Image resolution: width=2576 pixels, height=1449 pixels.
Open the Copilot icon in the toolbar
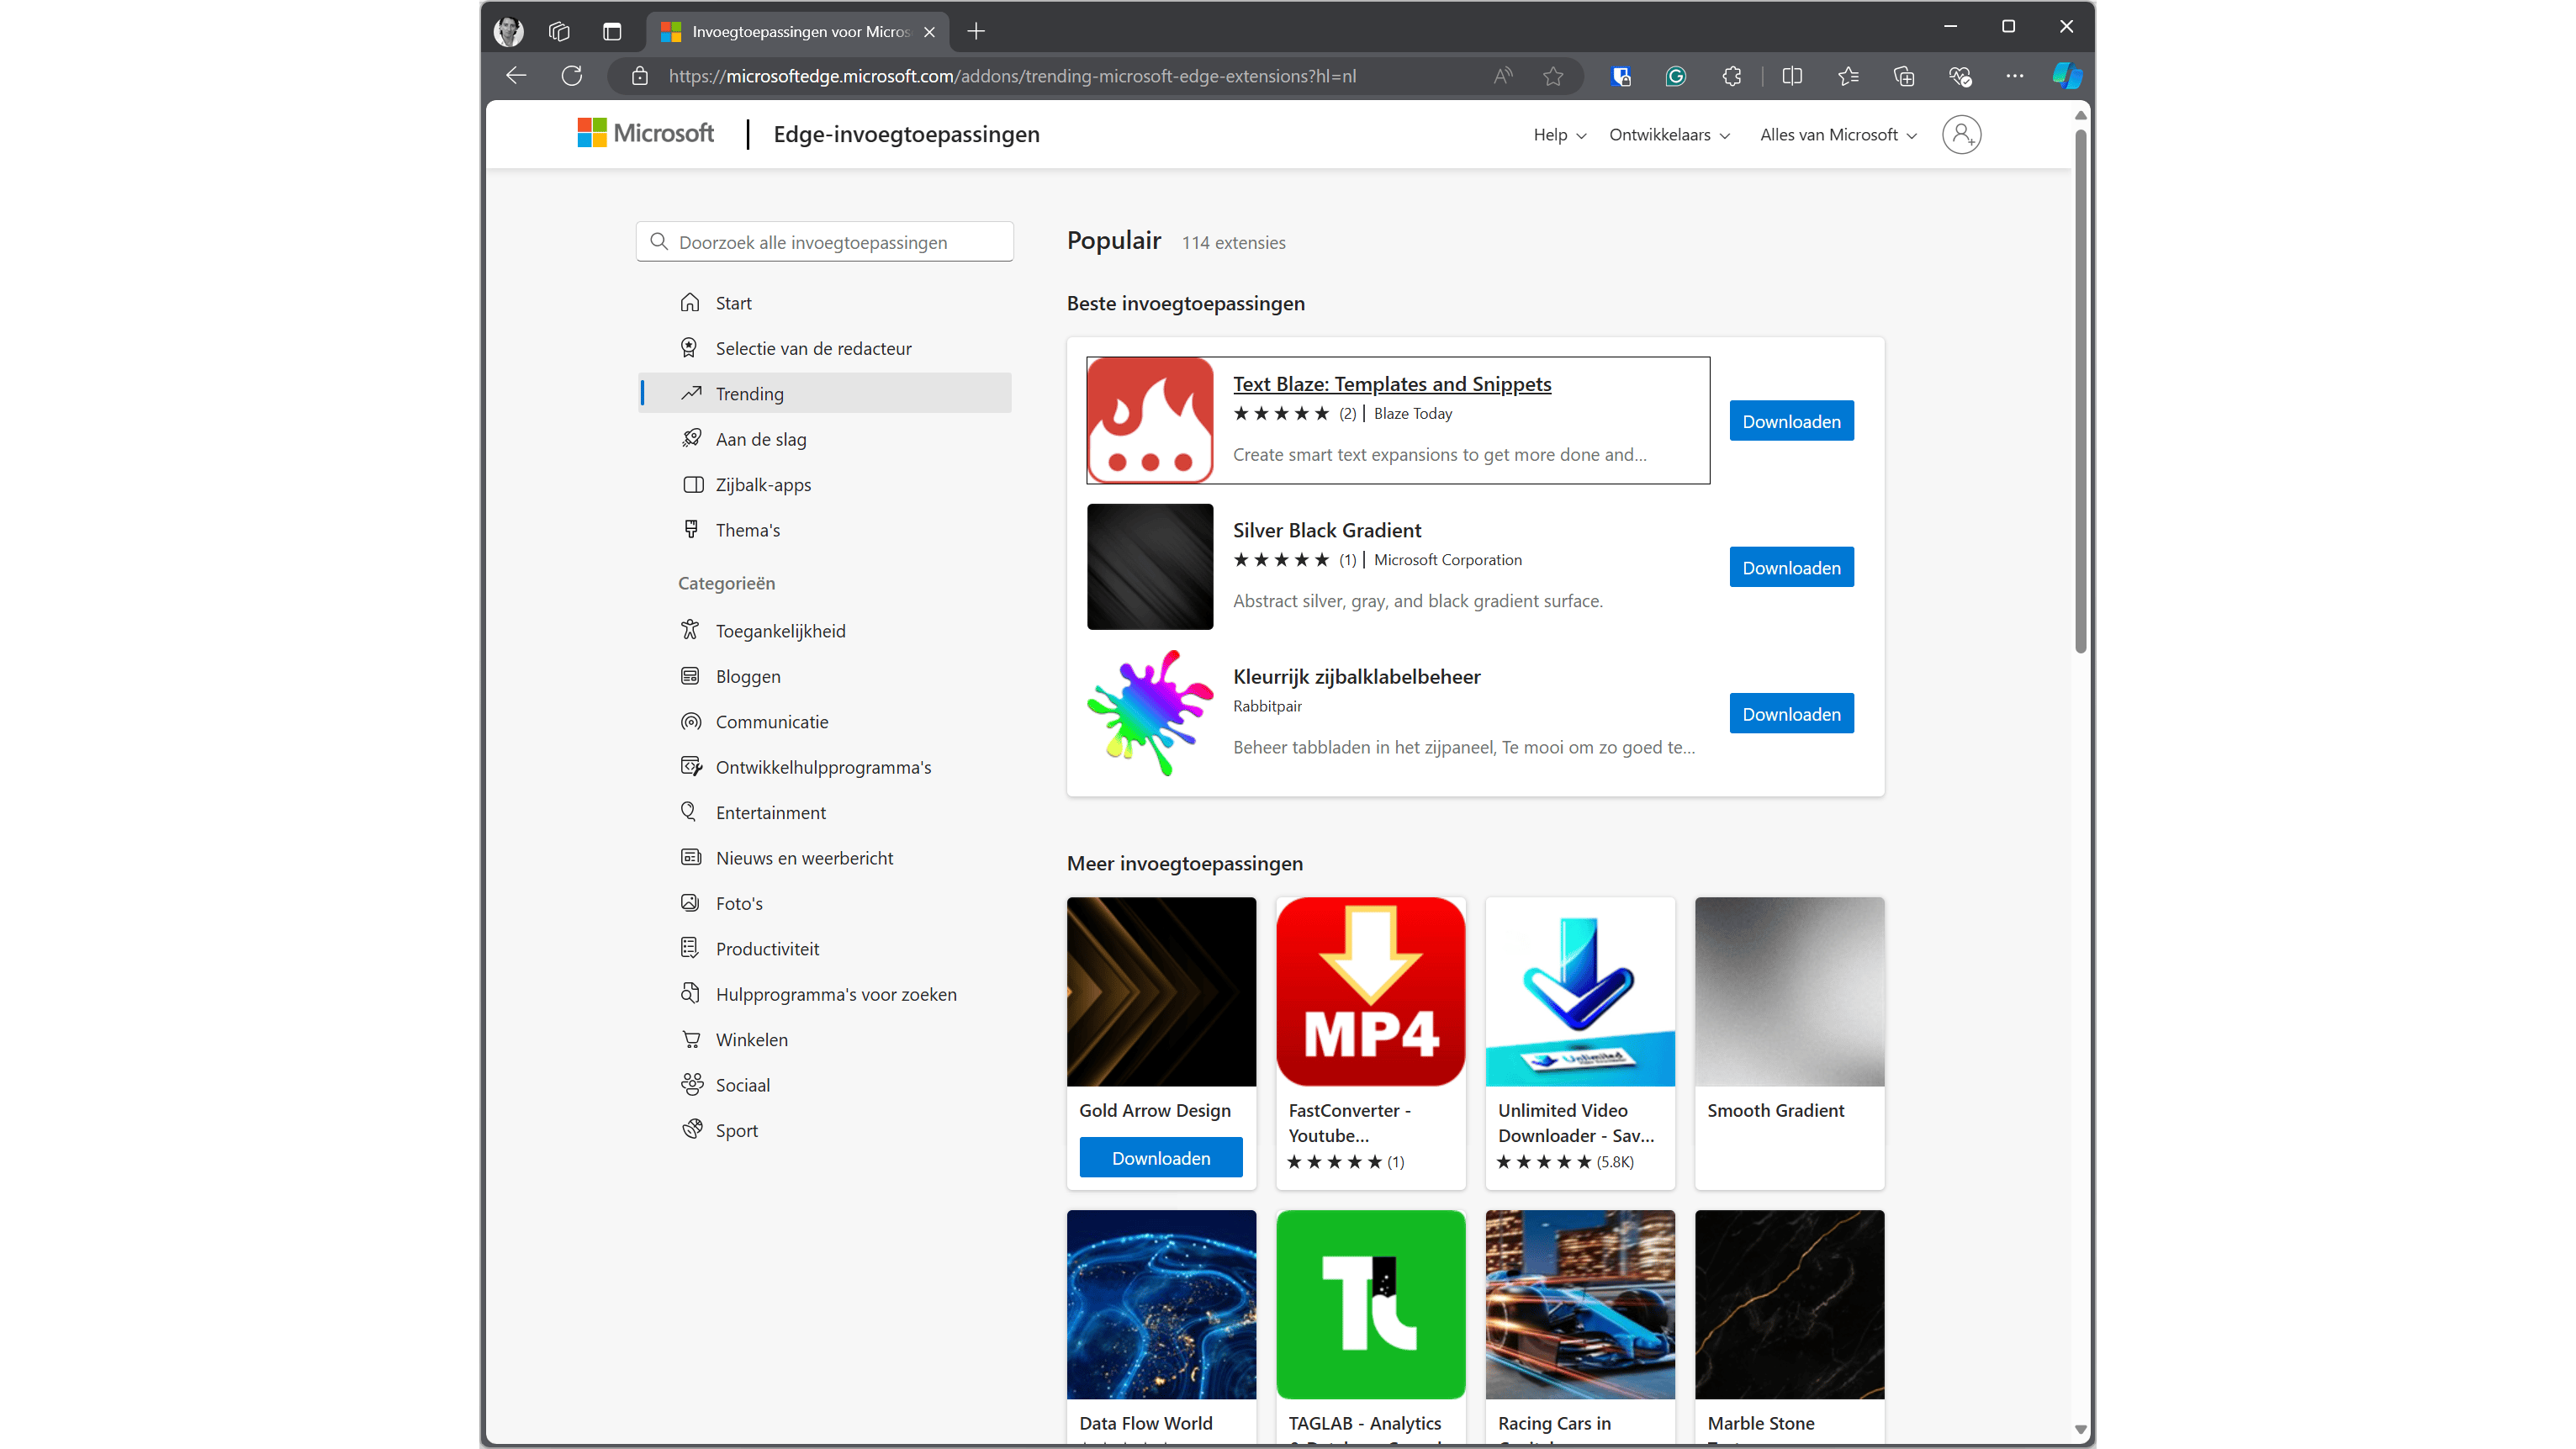point(2066,76)
